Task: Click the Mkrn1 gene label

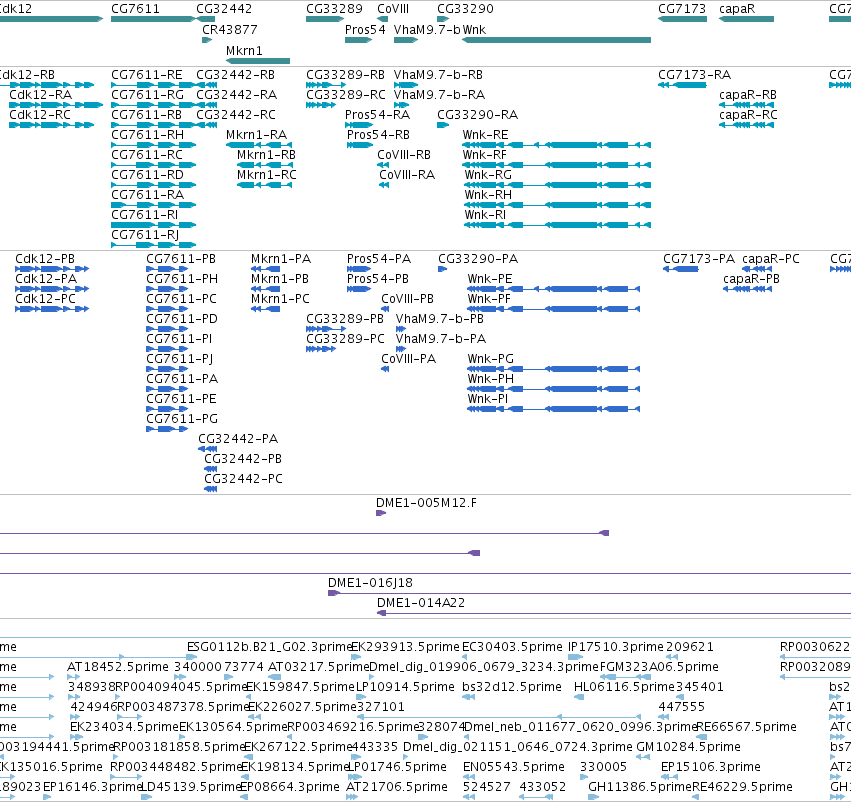Action: [x=244, y=50]
